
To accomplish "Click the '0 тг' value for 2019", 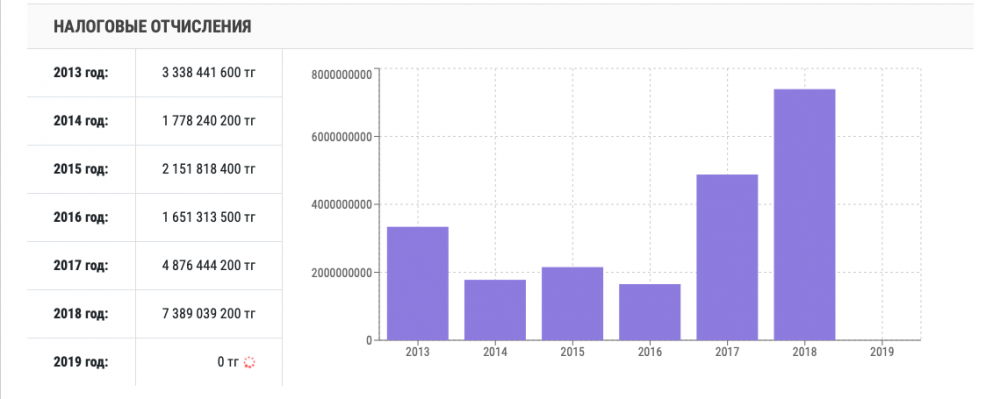I will click(x=228, y=363).
